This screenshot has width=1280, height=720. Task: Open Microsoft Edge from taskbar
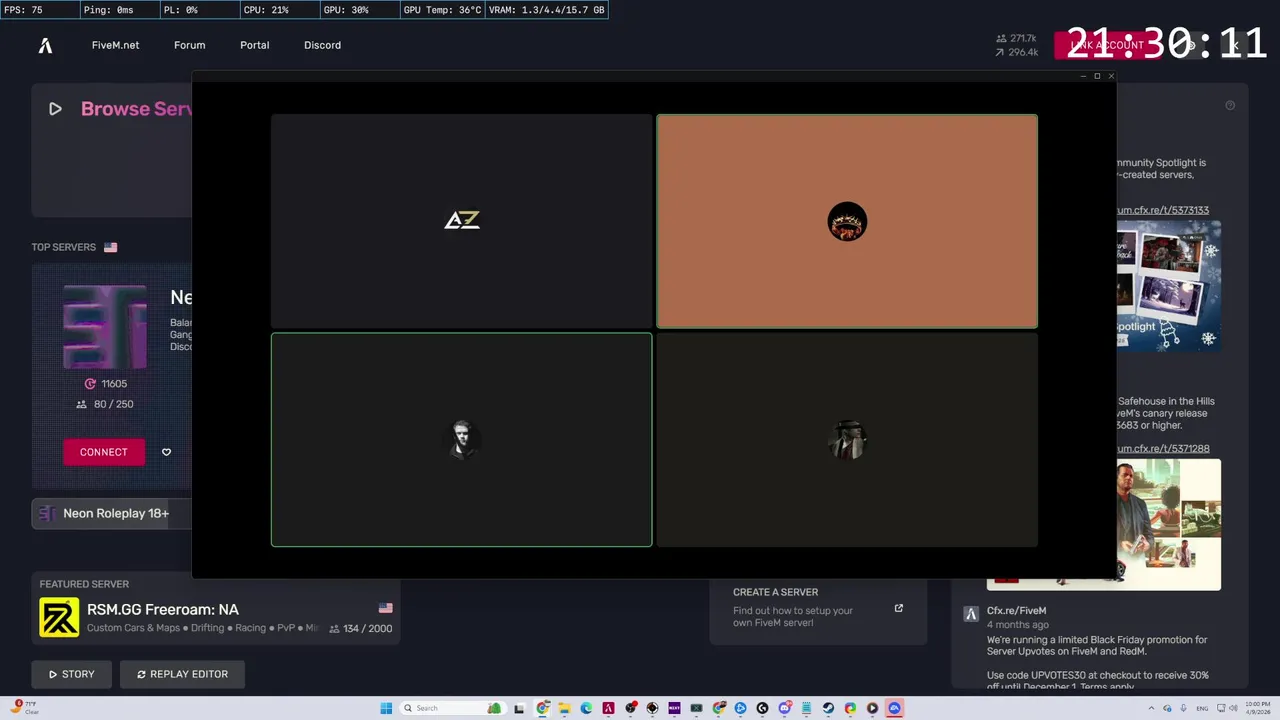click(x=586, y=708)
